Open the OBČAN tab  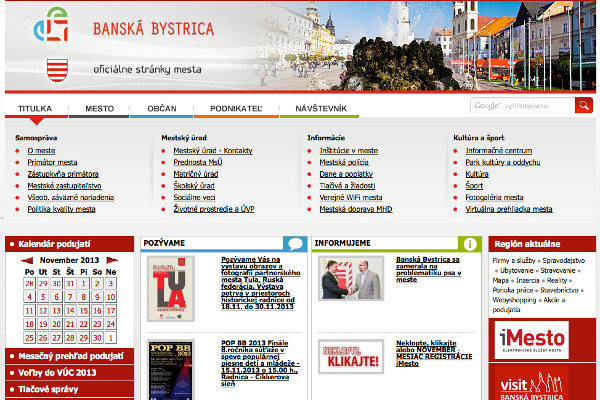tap(162, 109)
